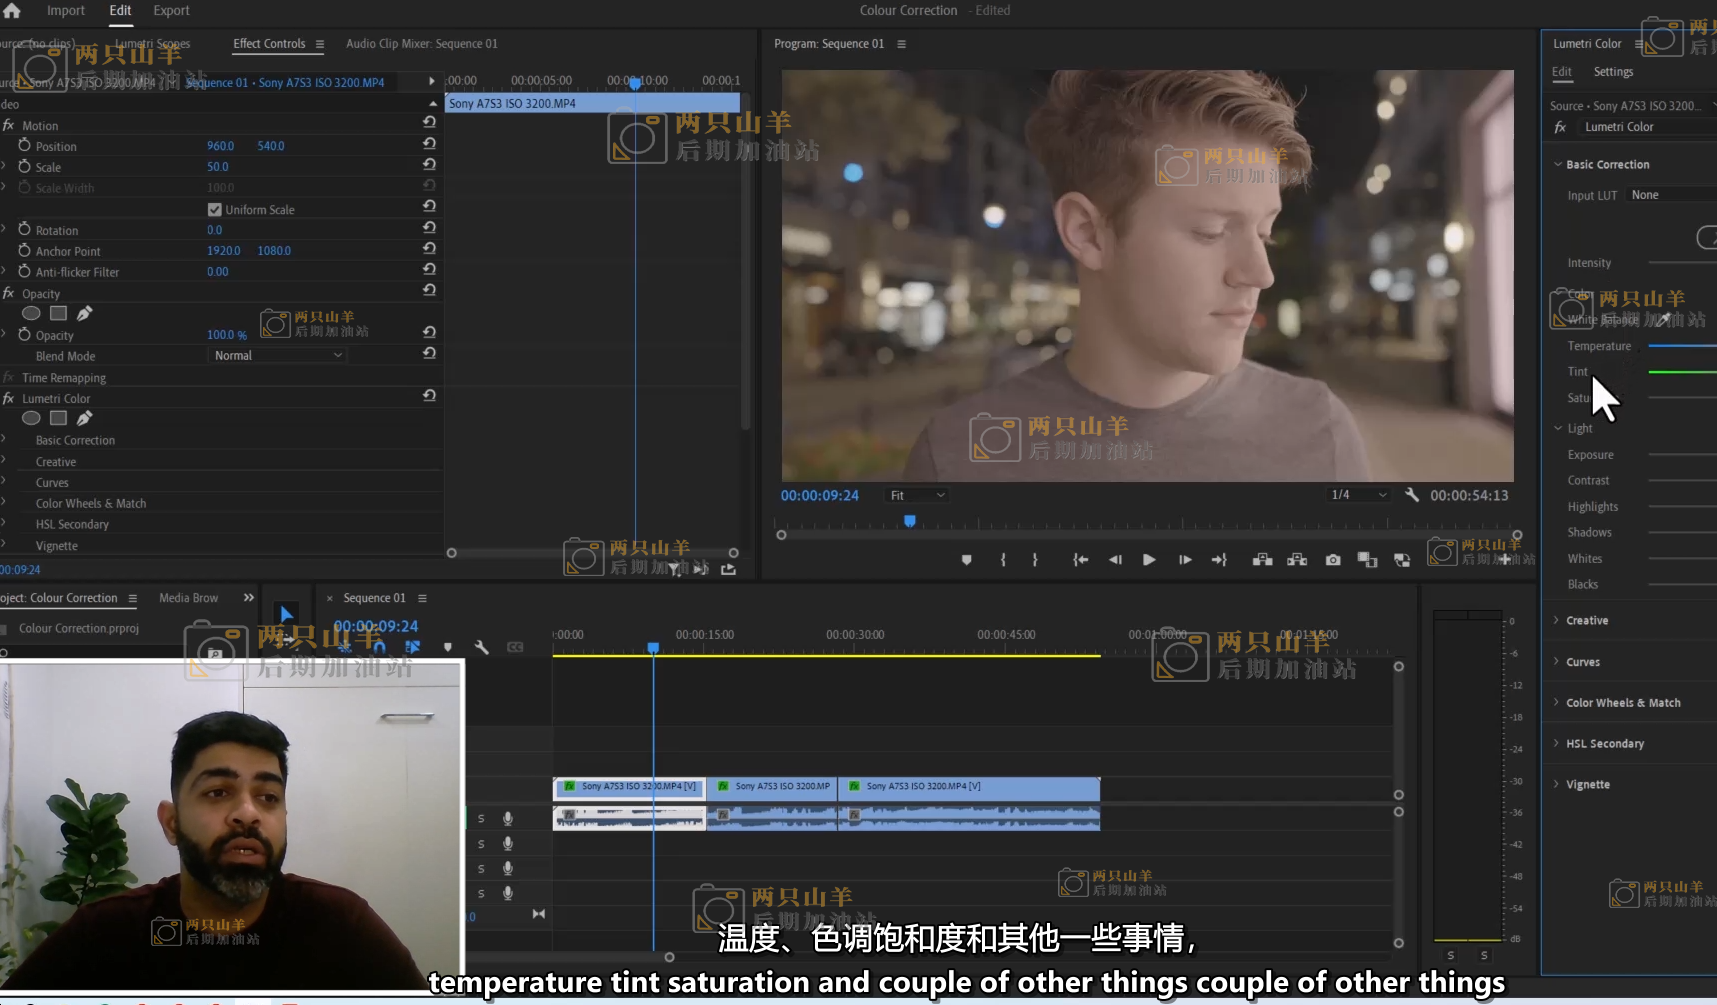Expand Curves in the Lumetri panel
Viewport: 1717px width, 1005px height.
(x=1582, y=662)
